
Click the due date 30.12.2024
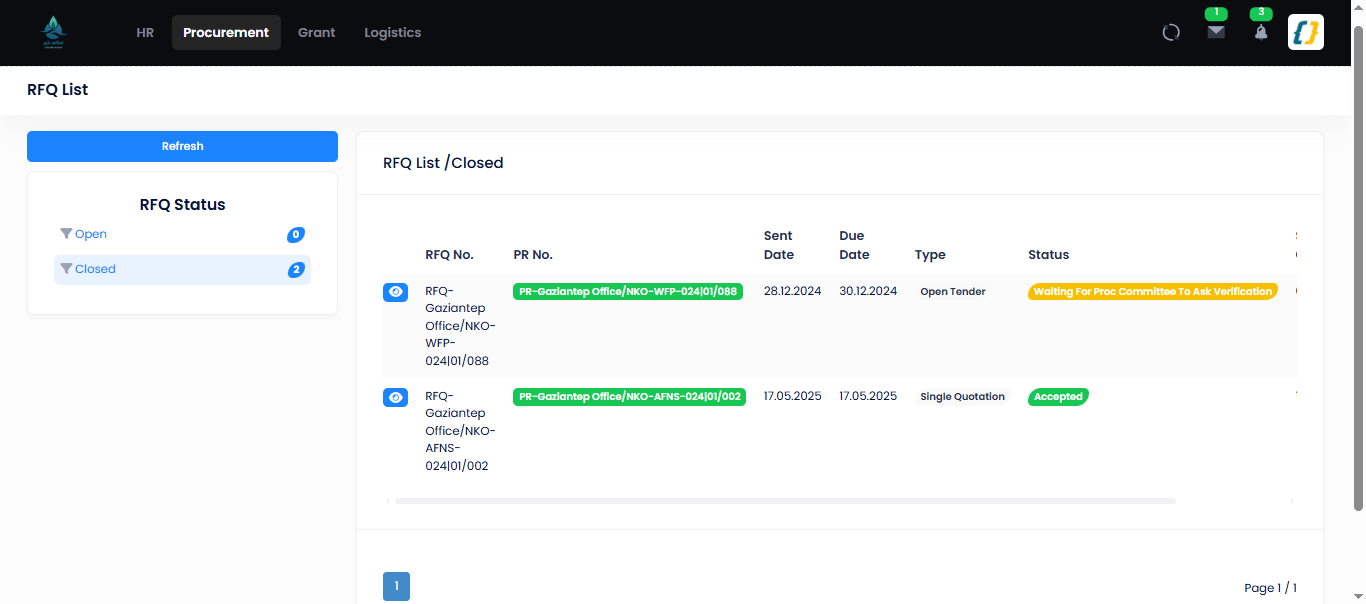(868, 291)
